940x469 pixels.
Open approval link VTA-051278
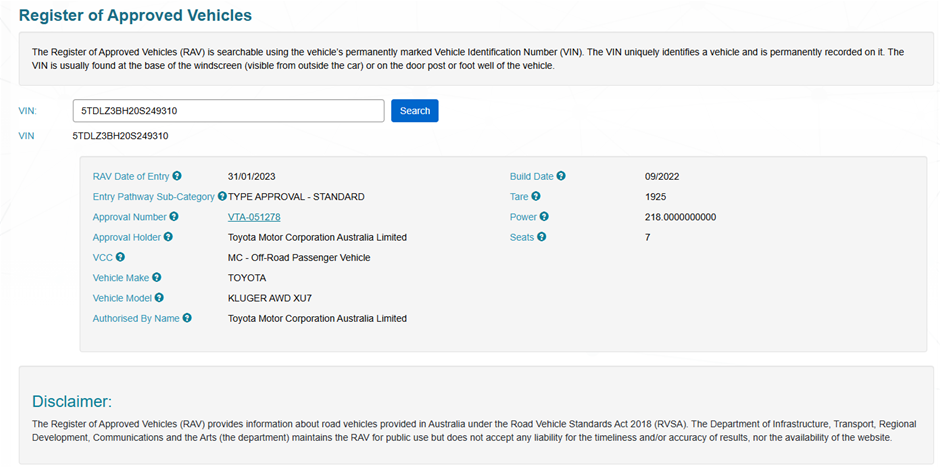254,217
